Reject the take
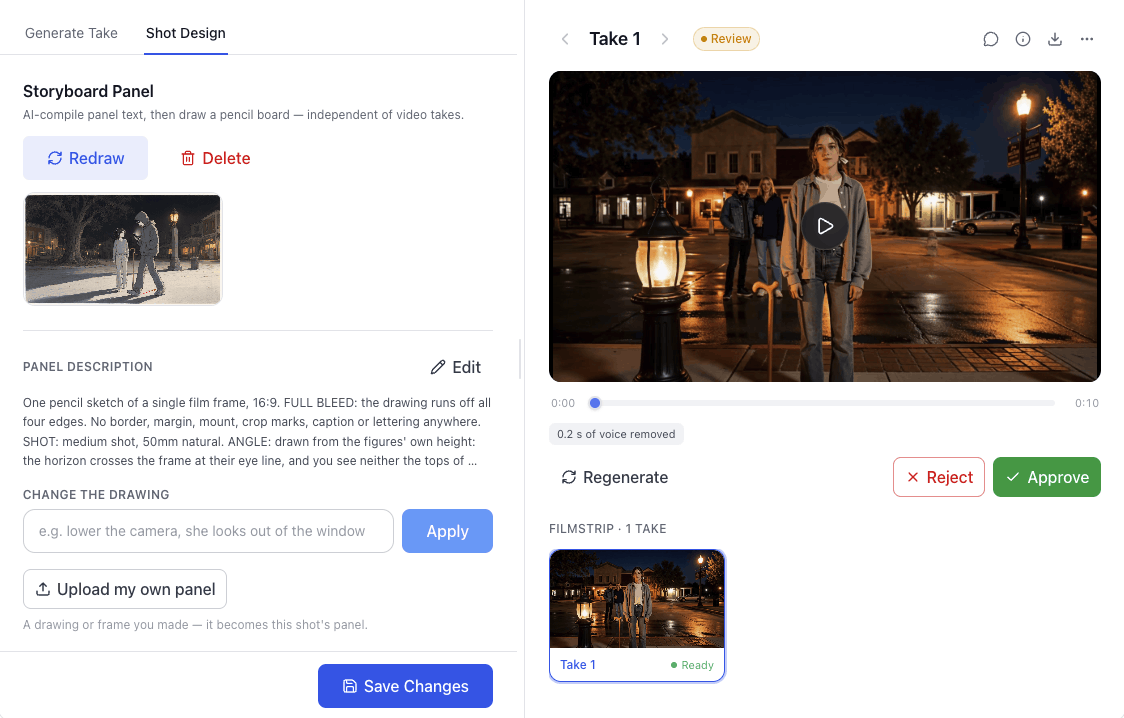 tap(939, 477)
